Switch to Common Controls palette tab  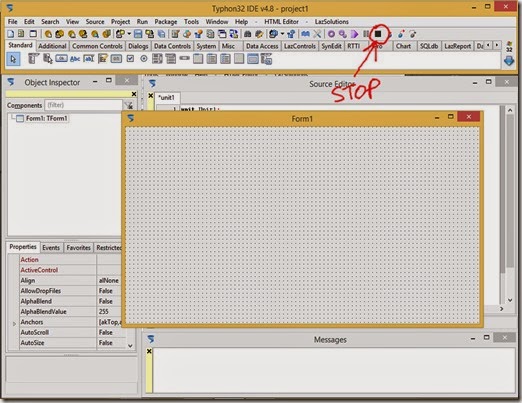click(x=97, y=46)
